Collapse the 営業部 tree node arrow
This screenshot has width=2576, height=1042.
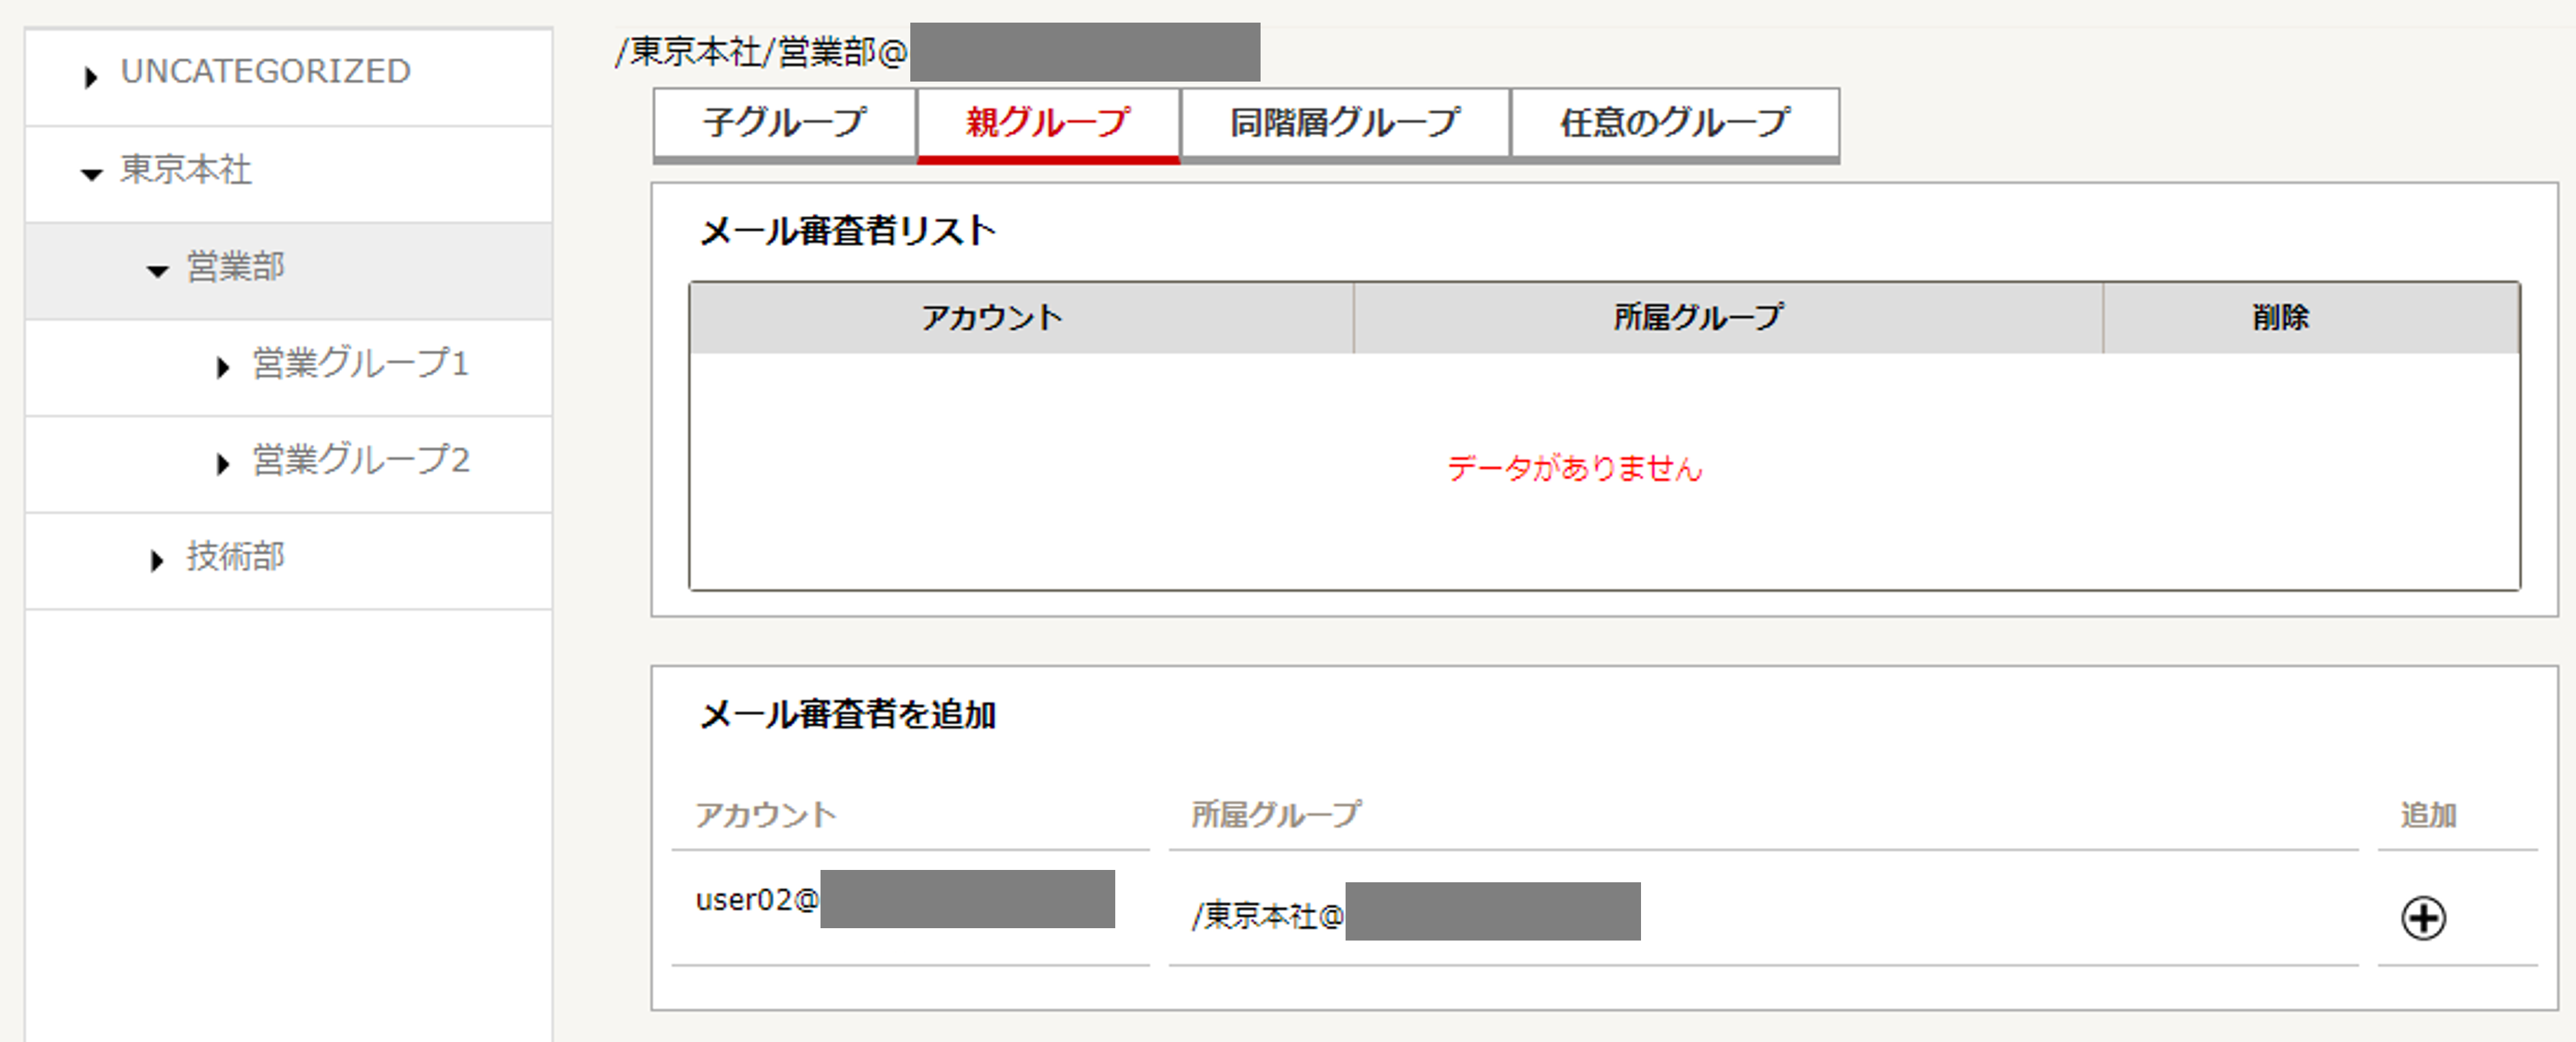tap(158, 272)
